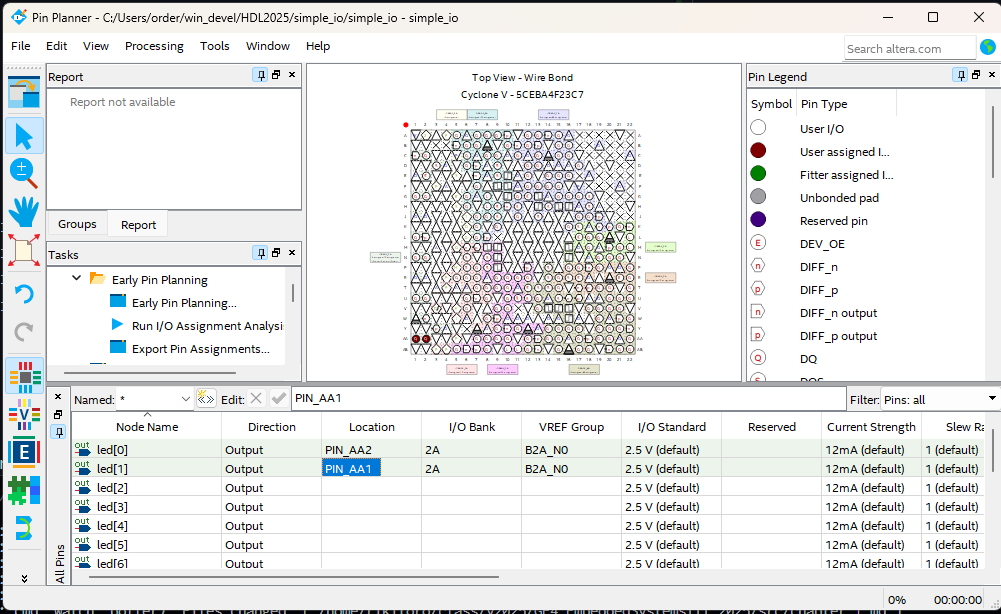Open the Filter Pins: all dropdown
Viewport: 1001px width, 614px height.
tap(940, 400)
